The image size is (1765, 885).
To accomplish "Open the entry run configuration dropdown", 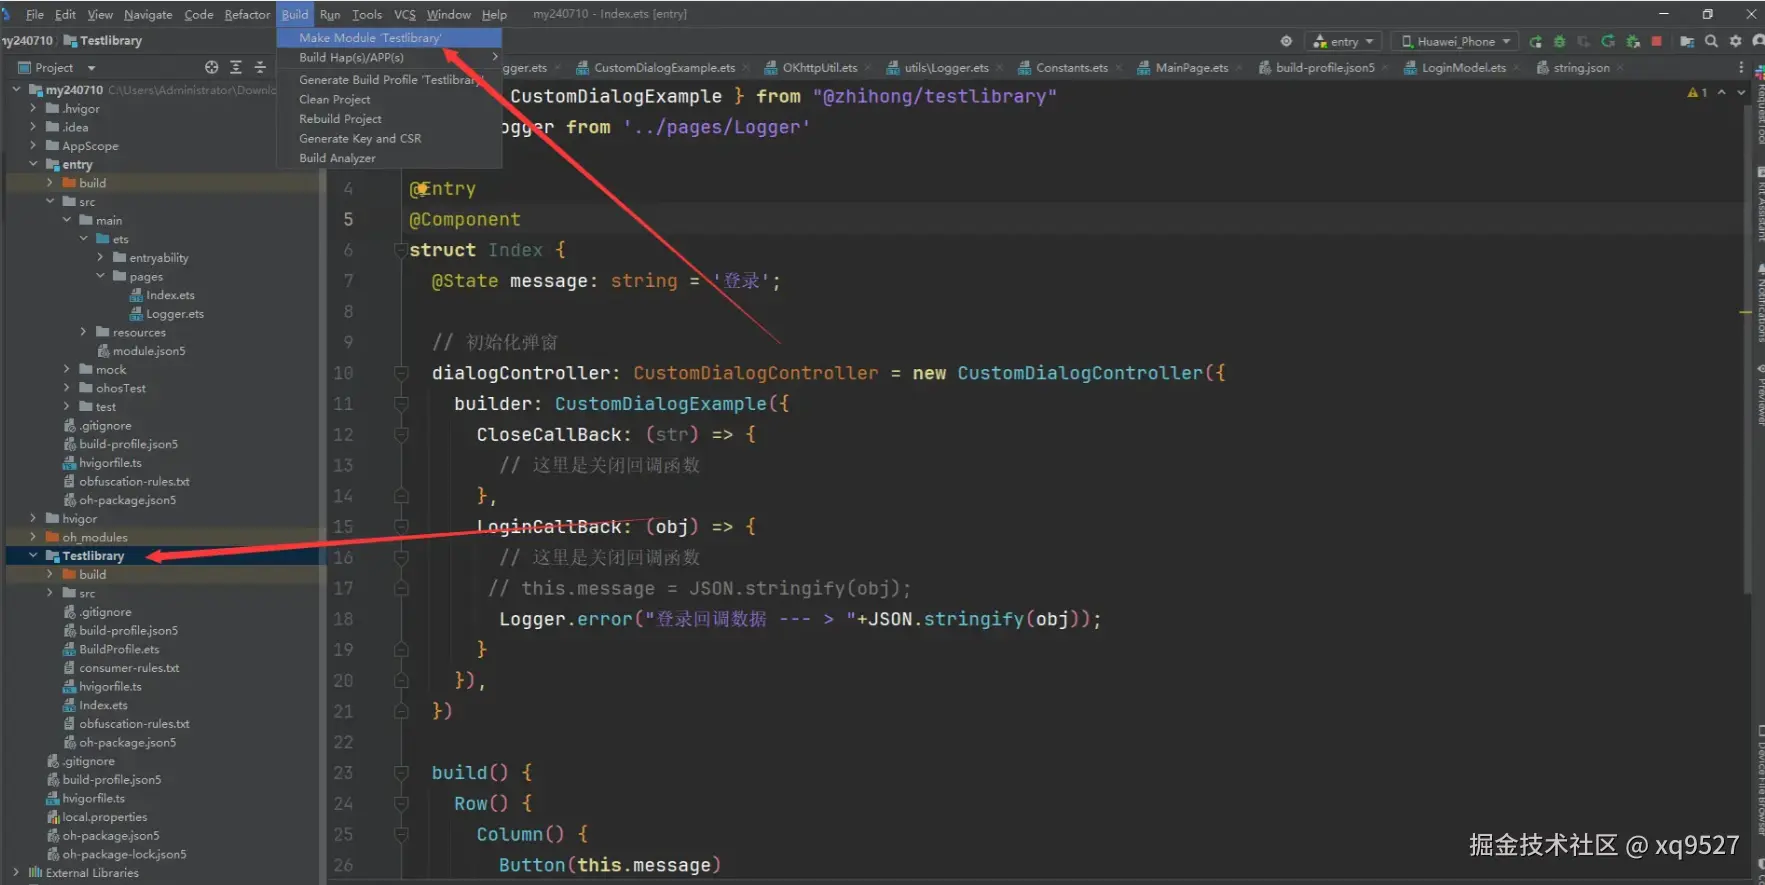I will 1344,41.
